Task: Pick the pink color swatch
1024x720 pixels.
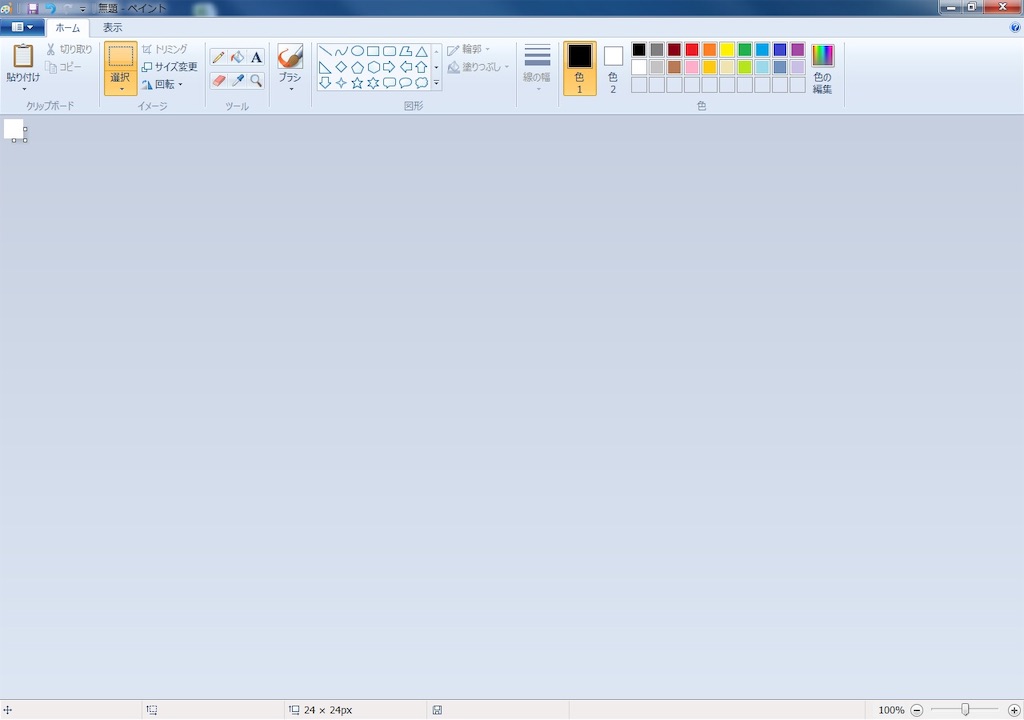Action: pos(692,67)
